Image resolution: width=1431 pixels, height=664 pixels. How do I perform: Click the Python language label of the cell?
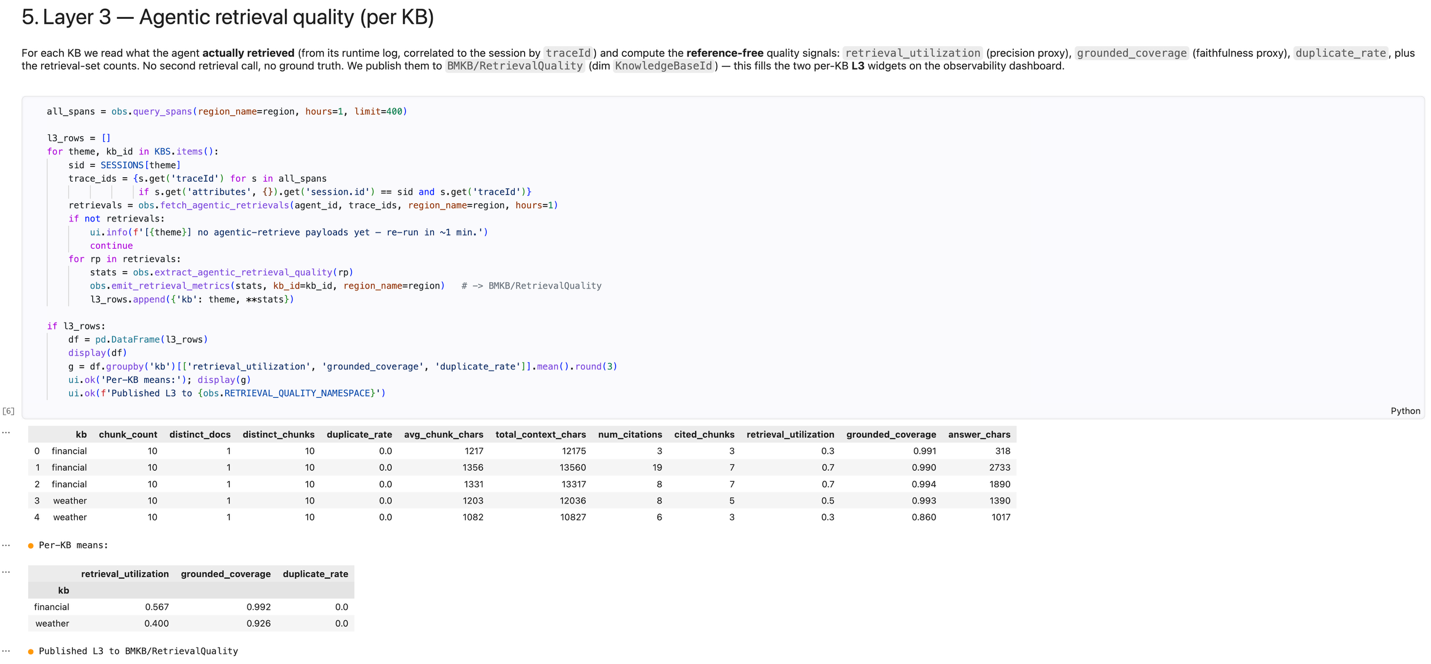(x=1405, y=411)
